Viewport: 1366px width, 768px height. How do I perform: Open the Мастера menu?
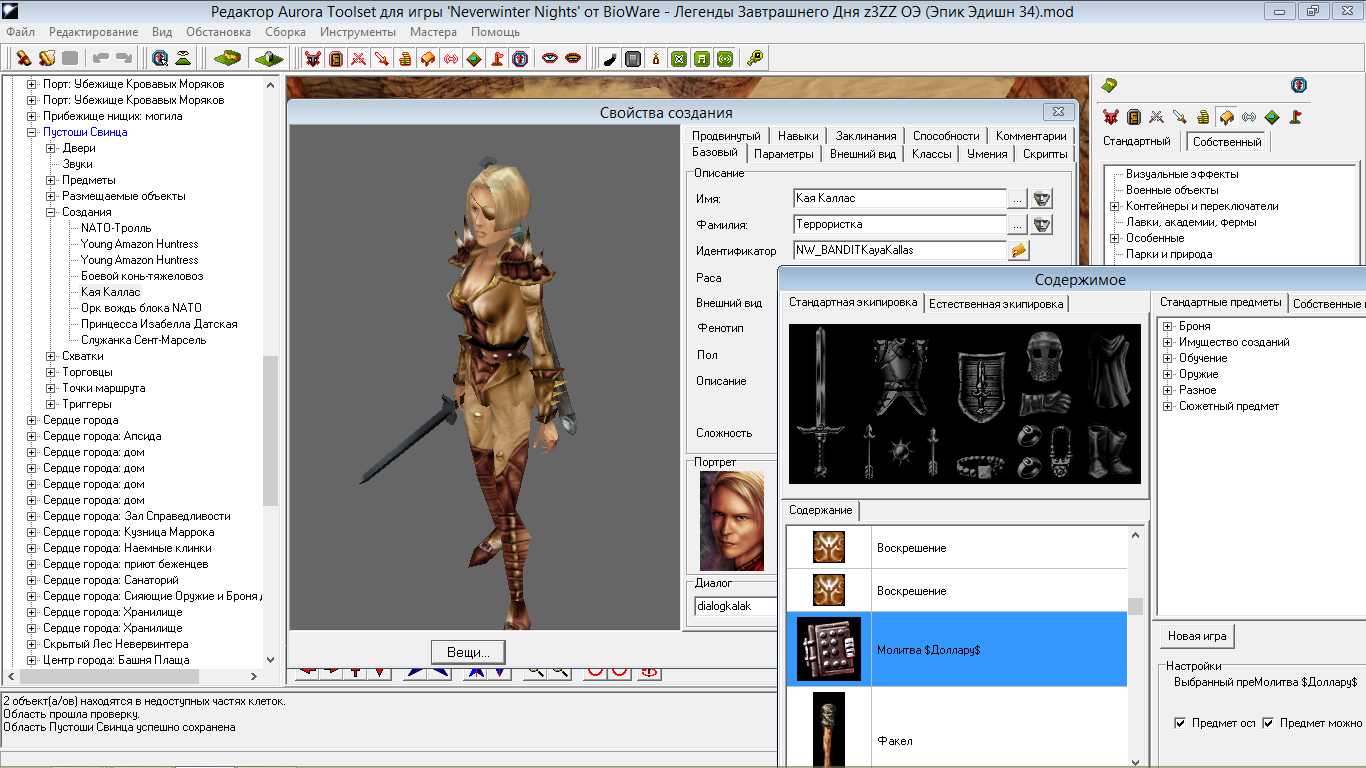(x=433, y=32)
